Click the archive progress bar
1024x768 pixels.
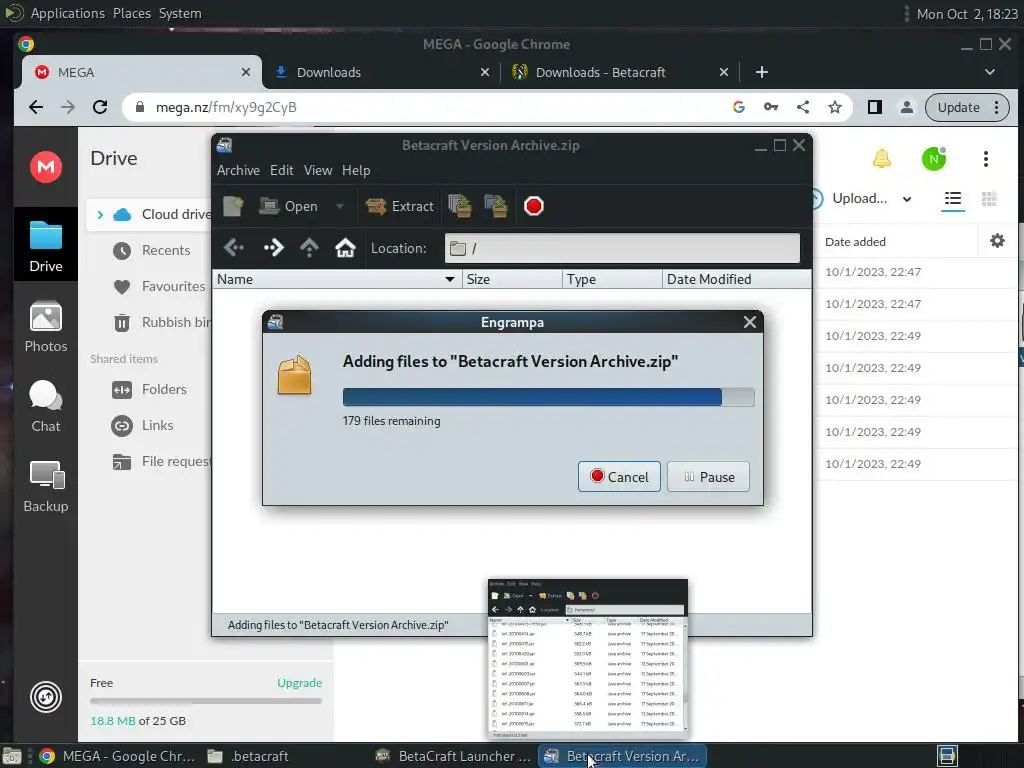[x=549, y=397]
